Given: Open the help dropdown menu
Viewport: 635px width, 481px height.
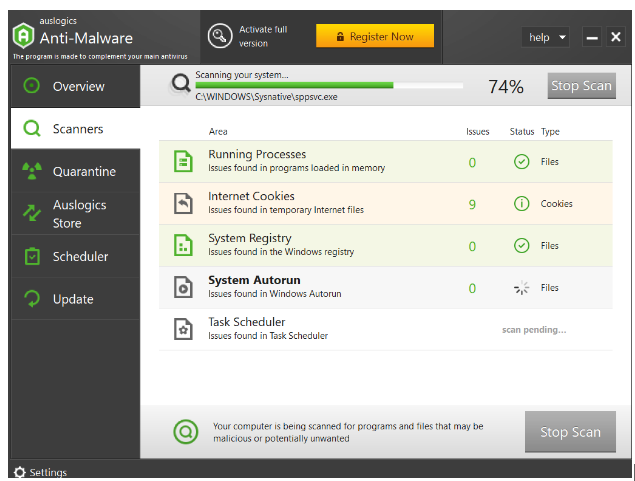Looking at the screenshot, I should click(546, 37).
